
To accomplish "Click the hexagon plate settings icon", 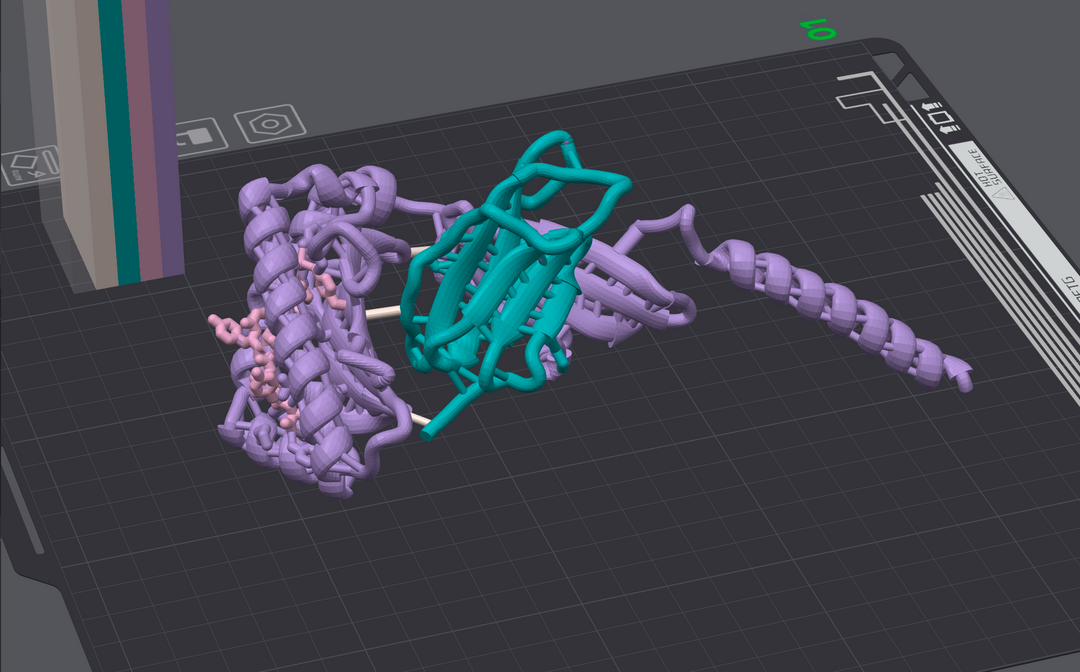I will [x=269, y=125].
